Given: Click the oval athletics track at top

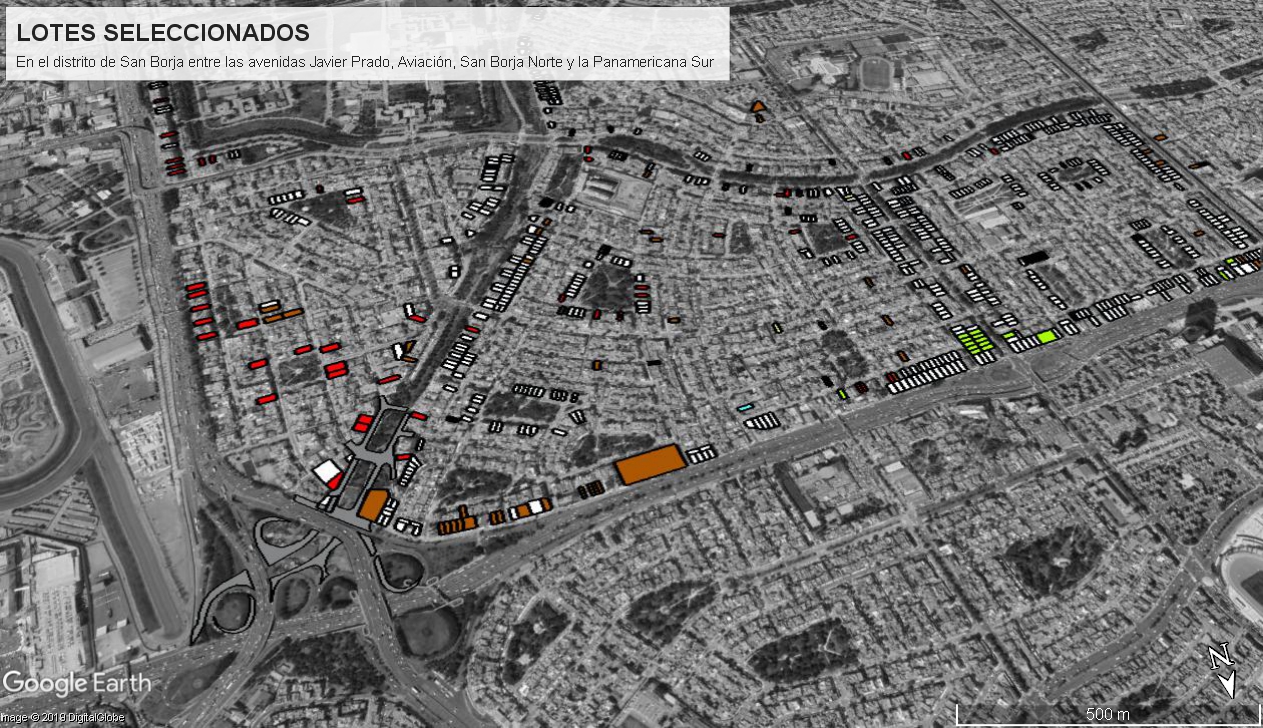Looking at the screenshot, I should click(877, 71).
